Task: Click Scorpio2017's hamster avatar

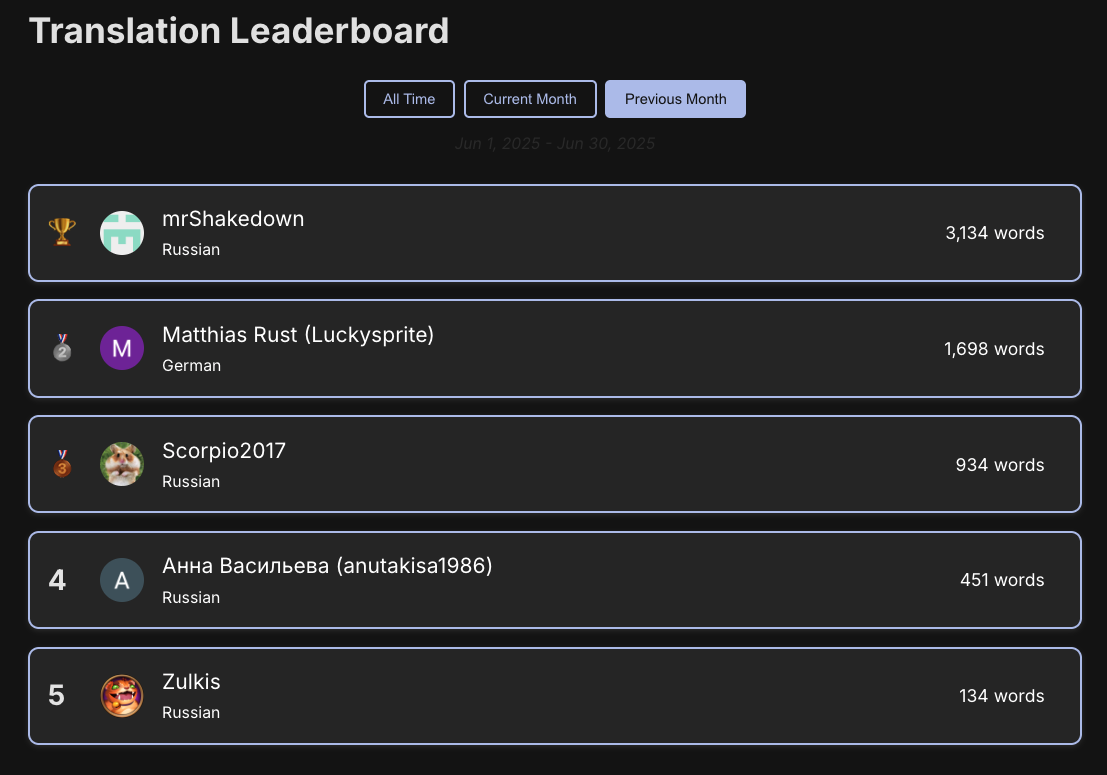Action: pyautogui.click(x=122, y=464)
